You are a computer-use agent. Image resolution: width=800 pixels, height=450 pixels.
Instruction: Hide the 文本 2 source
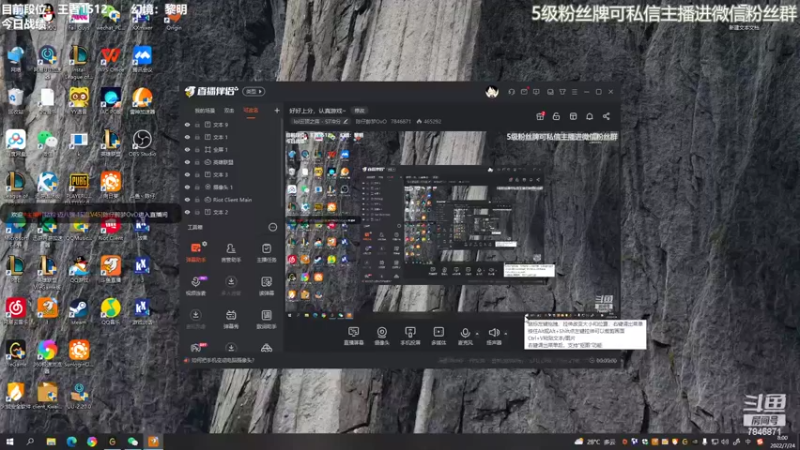(187, 212)
